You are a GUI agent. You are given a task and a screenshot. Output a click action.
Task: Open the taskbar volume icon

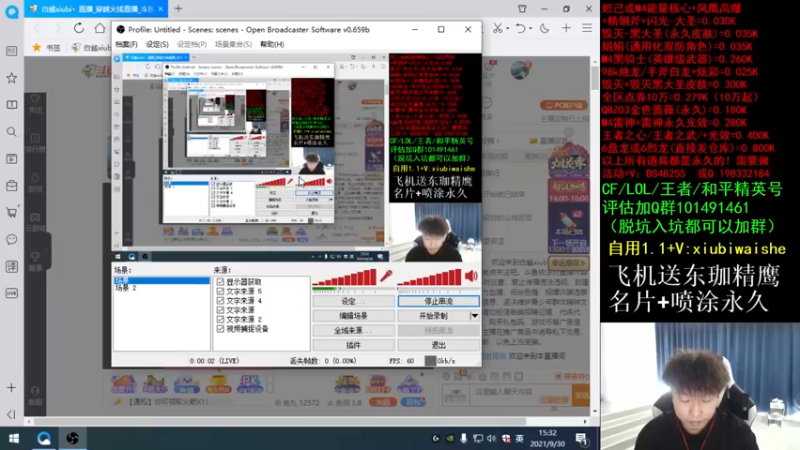pyautogui.click(x=491, y=438)
